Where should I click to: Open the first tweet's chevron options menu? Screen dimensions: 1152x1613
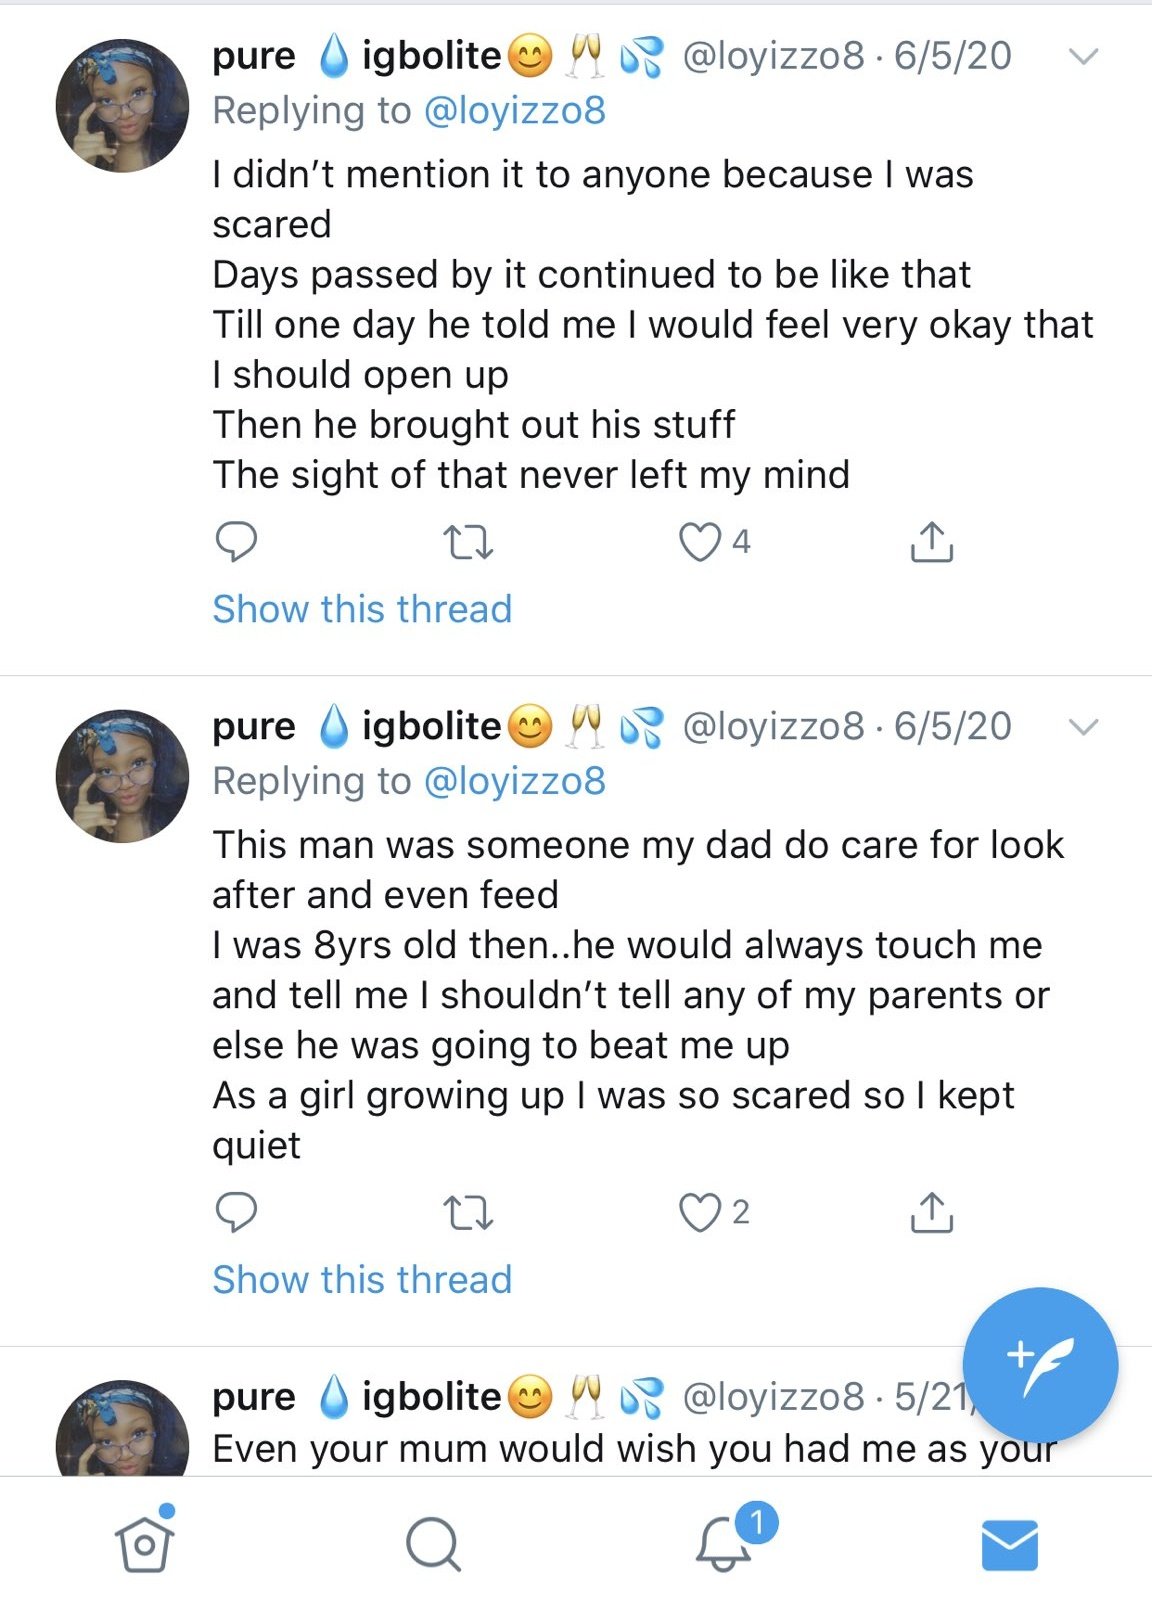pyautogui.click(x=1083, y=57)
